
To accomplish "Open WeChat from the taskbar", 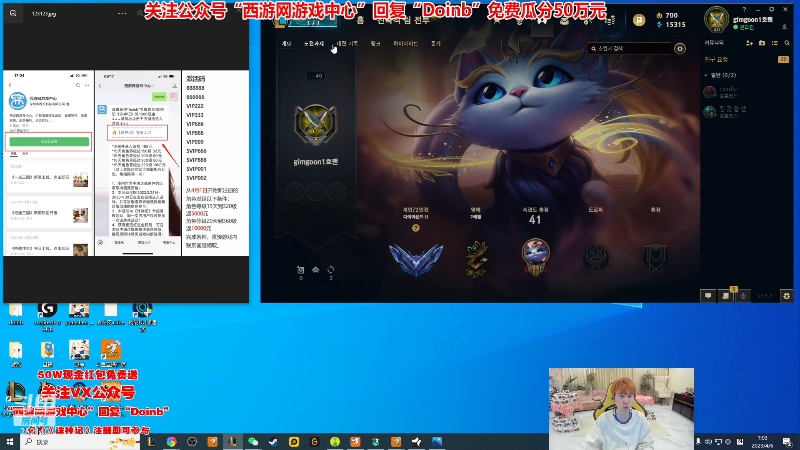I will (253, 442).
